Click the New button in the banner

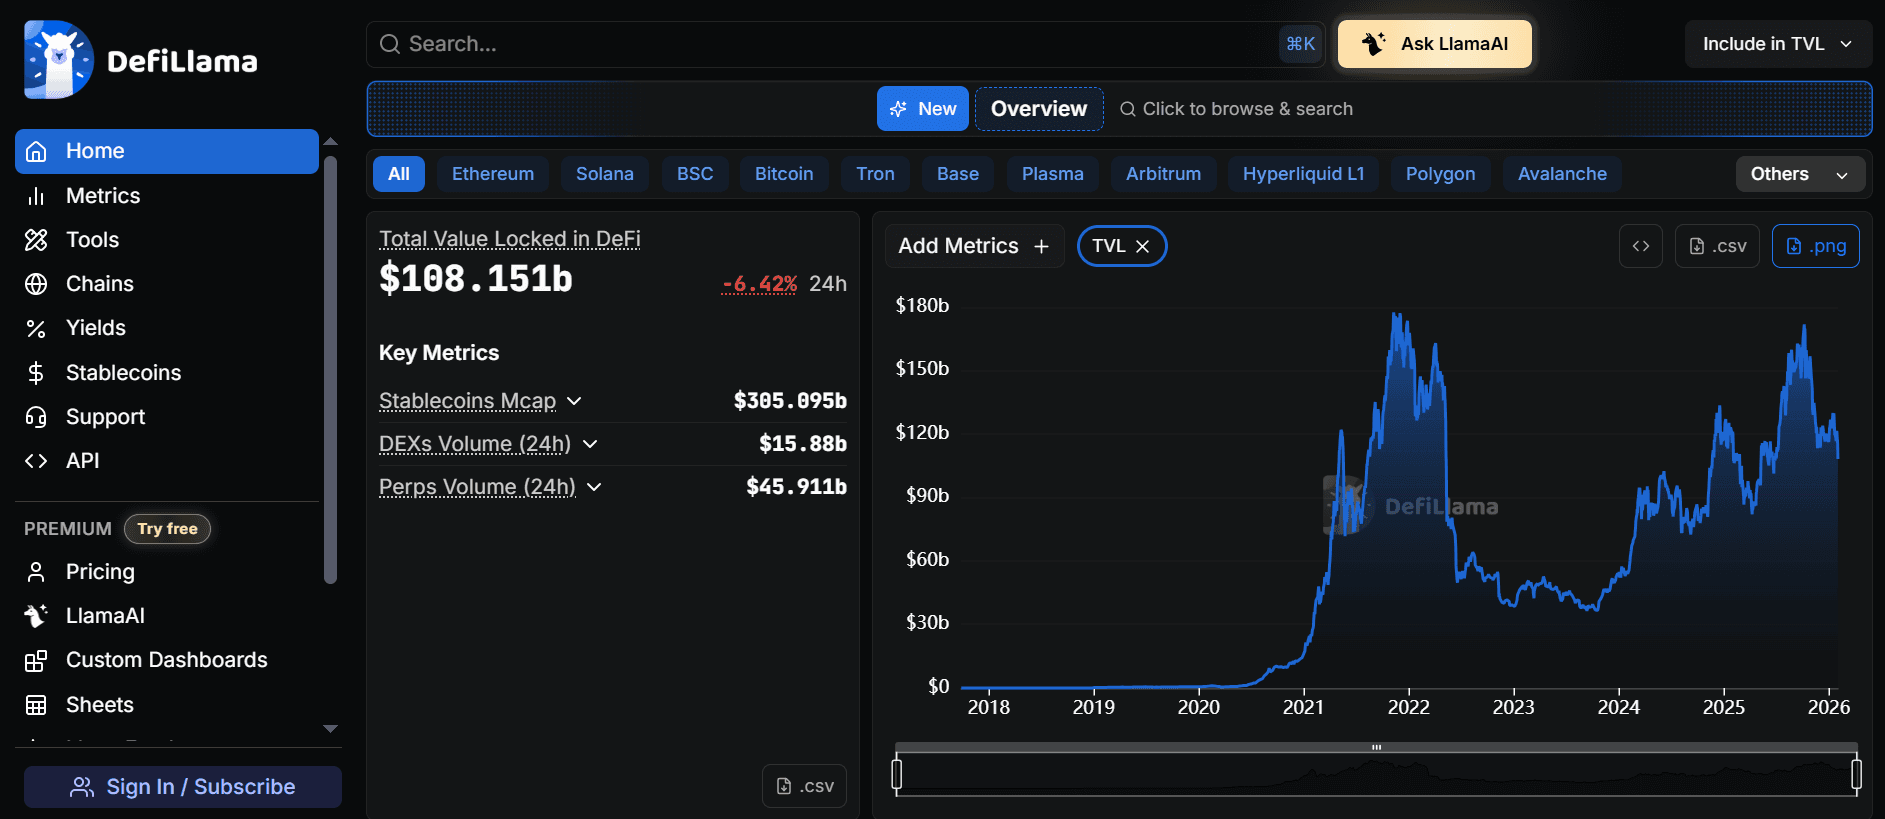[923, 109]
